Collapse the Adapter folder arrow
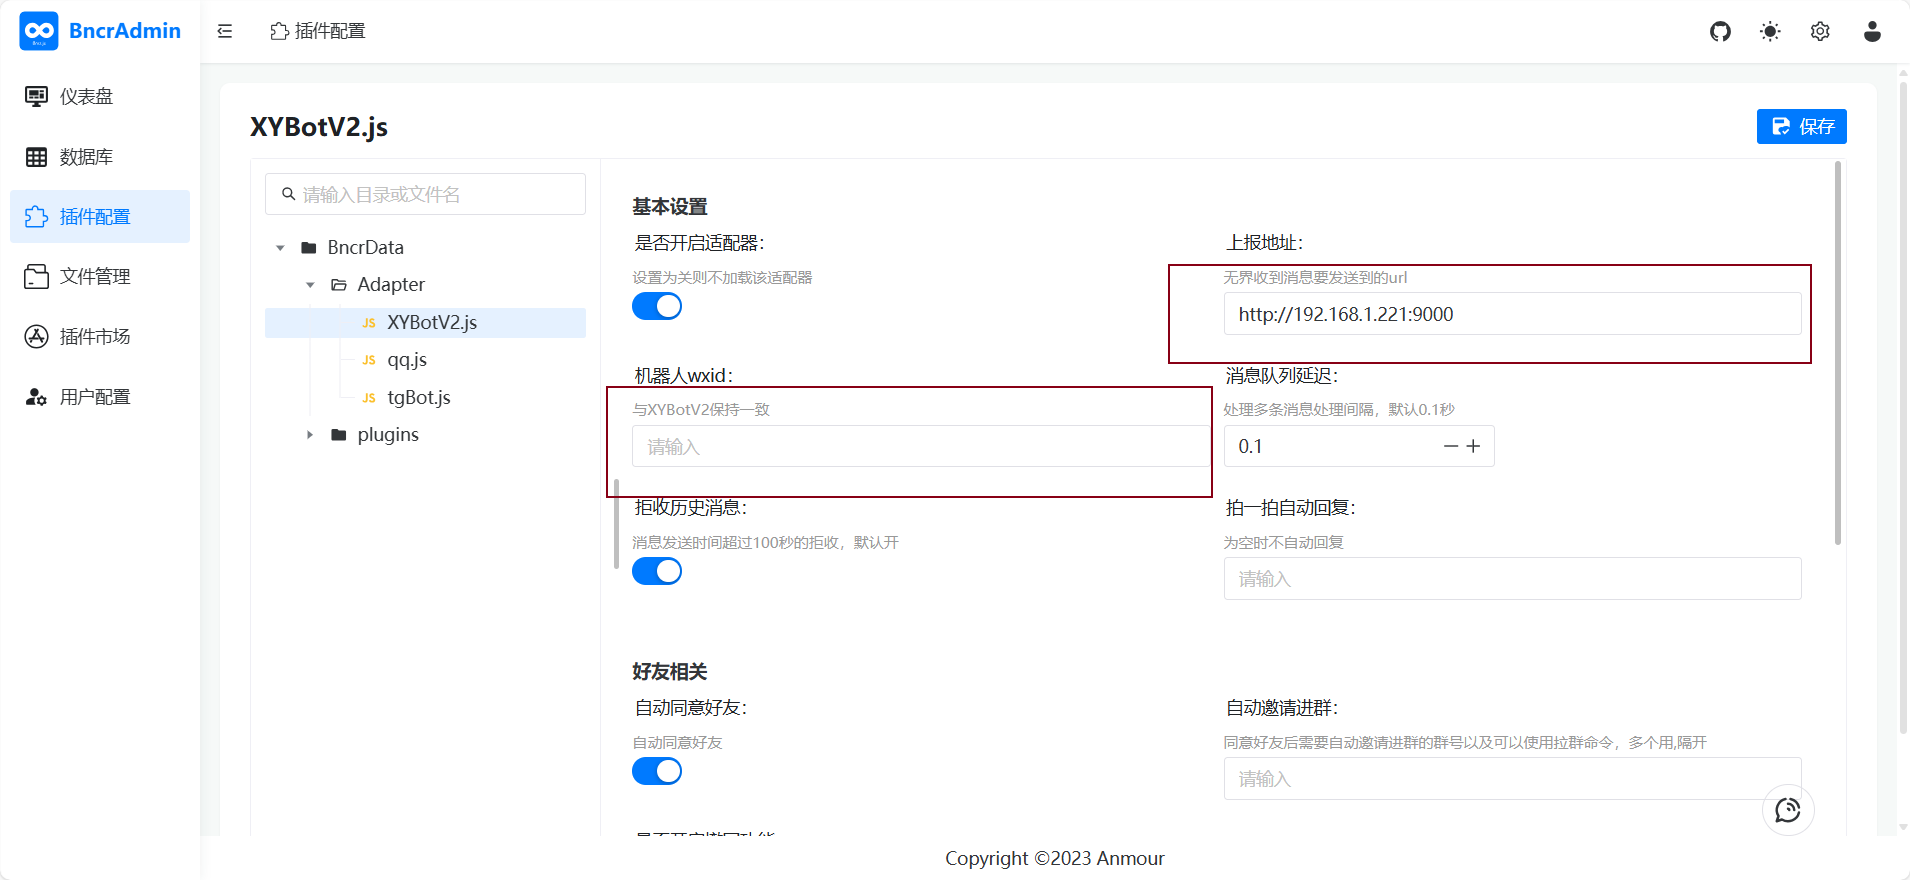Viewport: 1910px width, 880px height. [310, 285]
